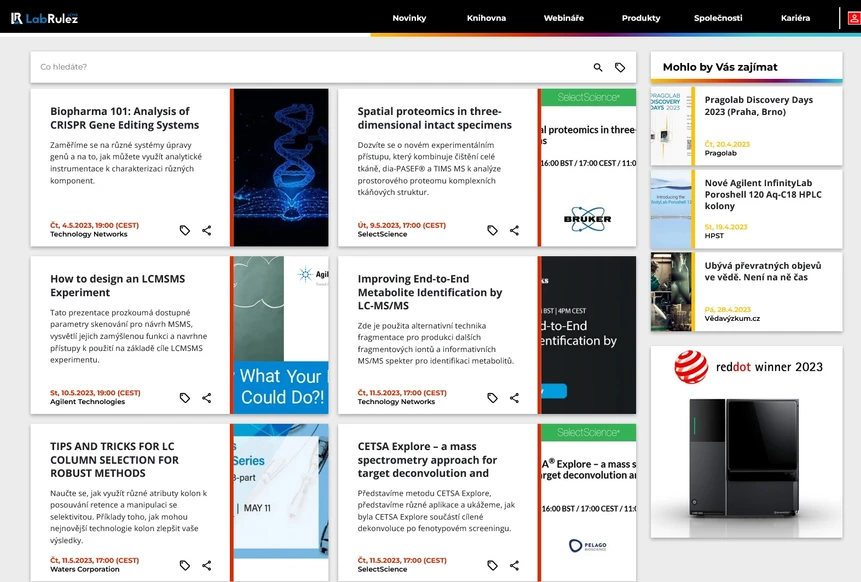Open Pragolab Discovery Days 2023 article
The width and height of the screenshot is (861, 582).
pos(758,106)
